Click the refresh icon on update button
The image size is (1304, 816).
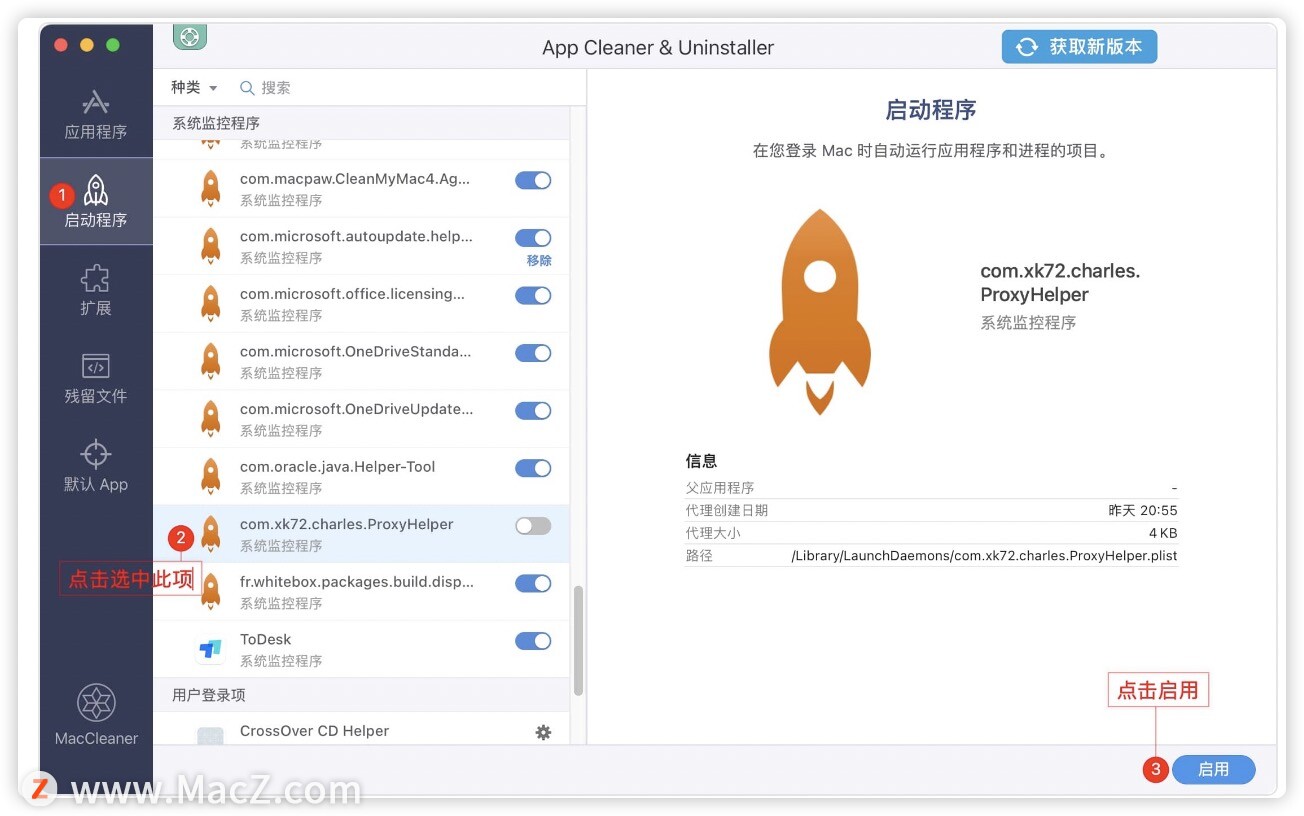click(x=1027, y=47)
